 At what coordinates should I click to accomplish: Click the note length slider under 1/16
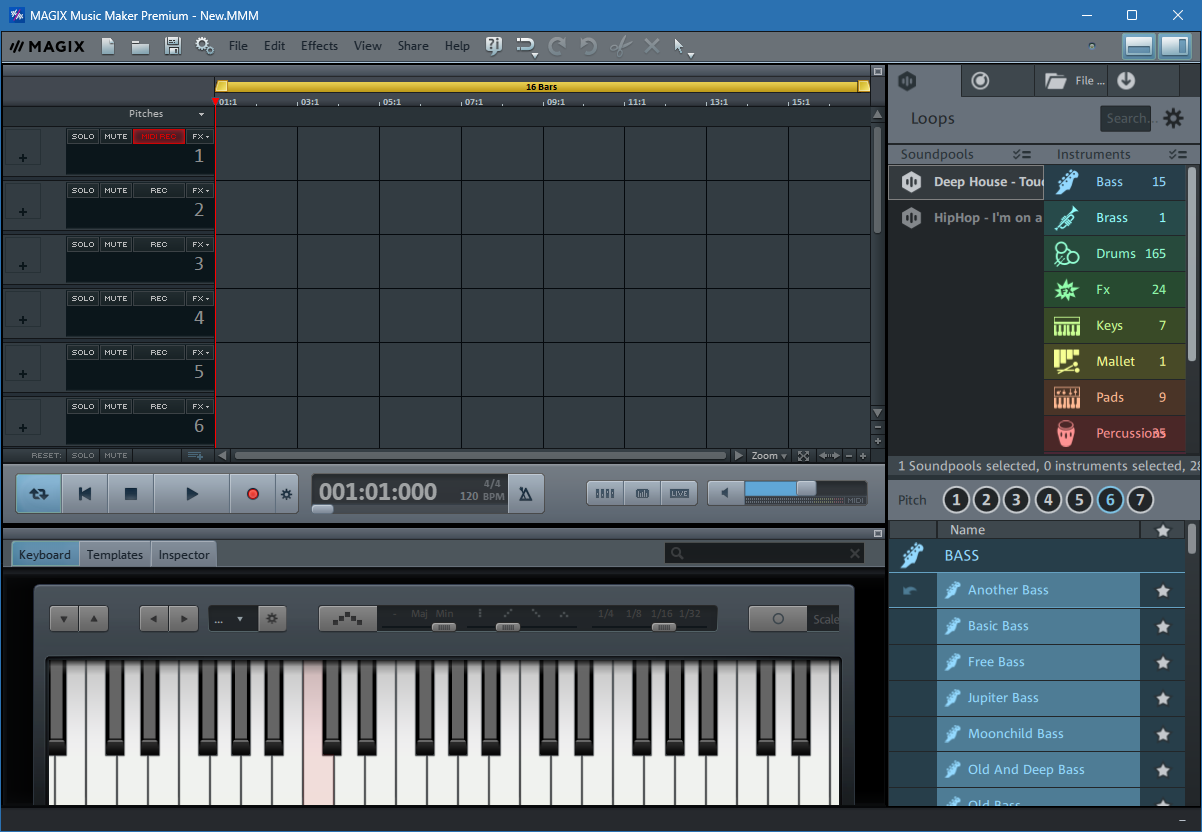tap(663, 627)
